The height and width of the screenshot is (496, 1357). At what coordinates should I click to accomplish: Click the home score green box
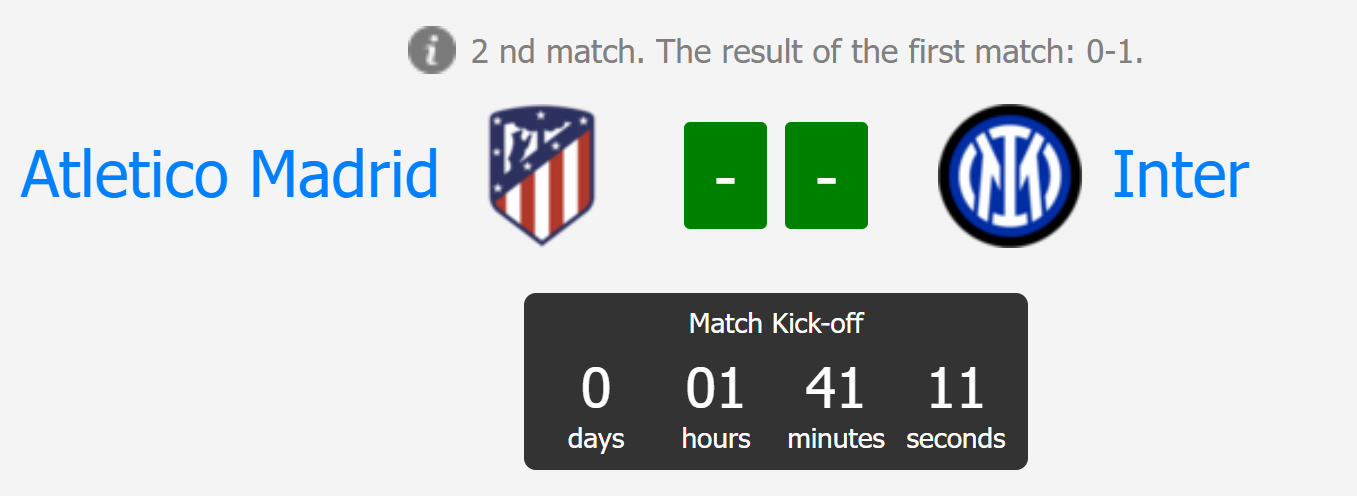point(725,175)
